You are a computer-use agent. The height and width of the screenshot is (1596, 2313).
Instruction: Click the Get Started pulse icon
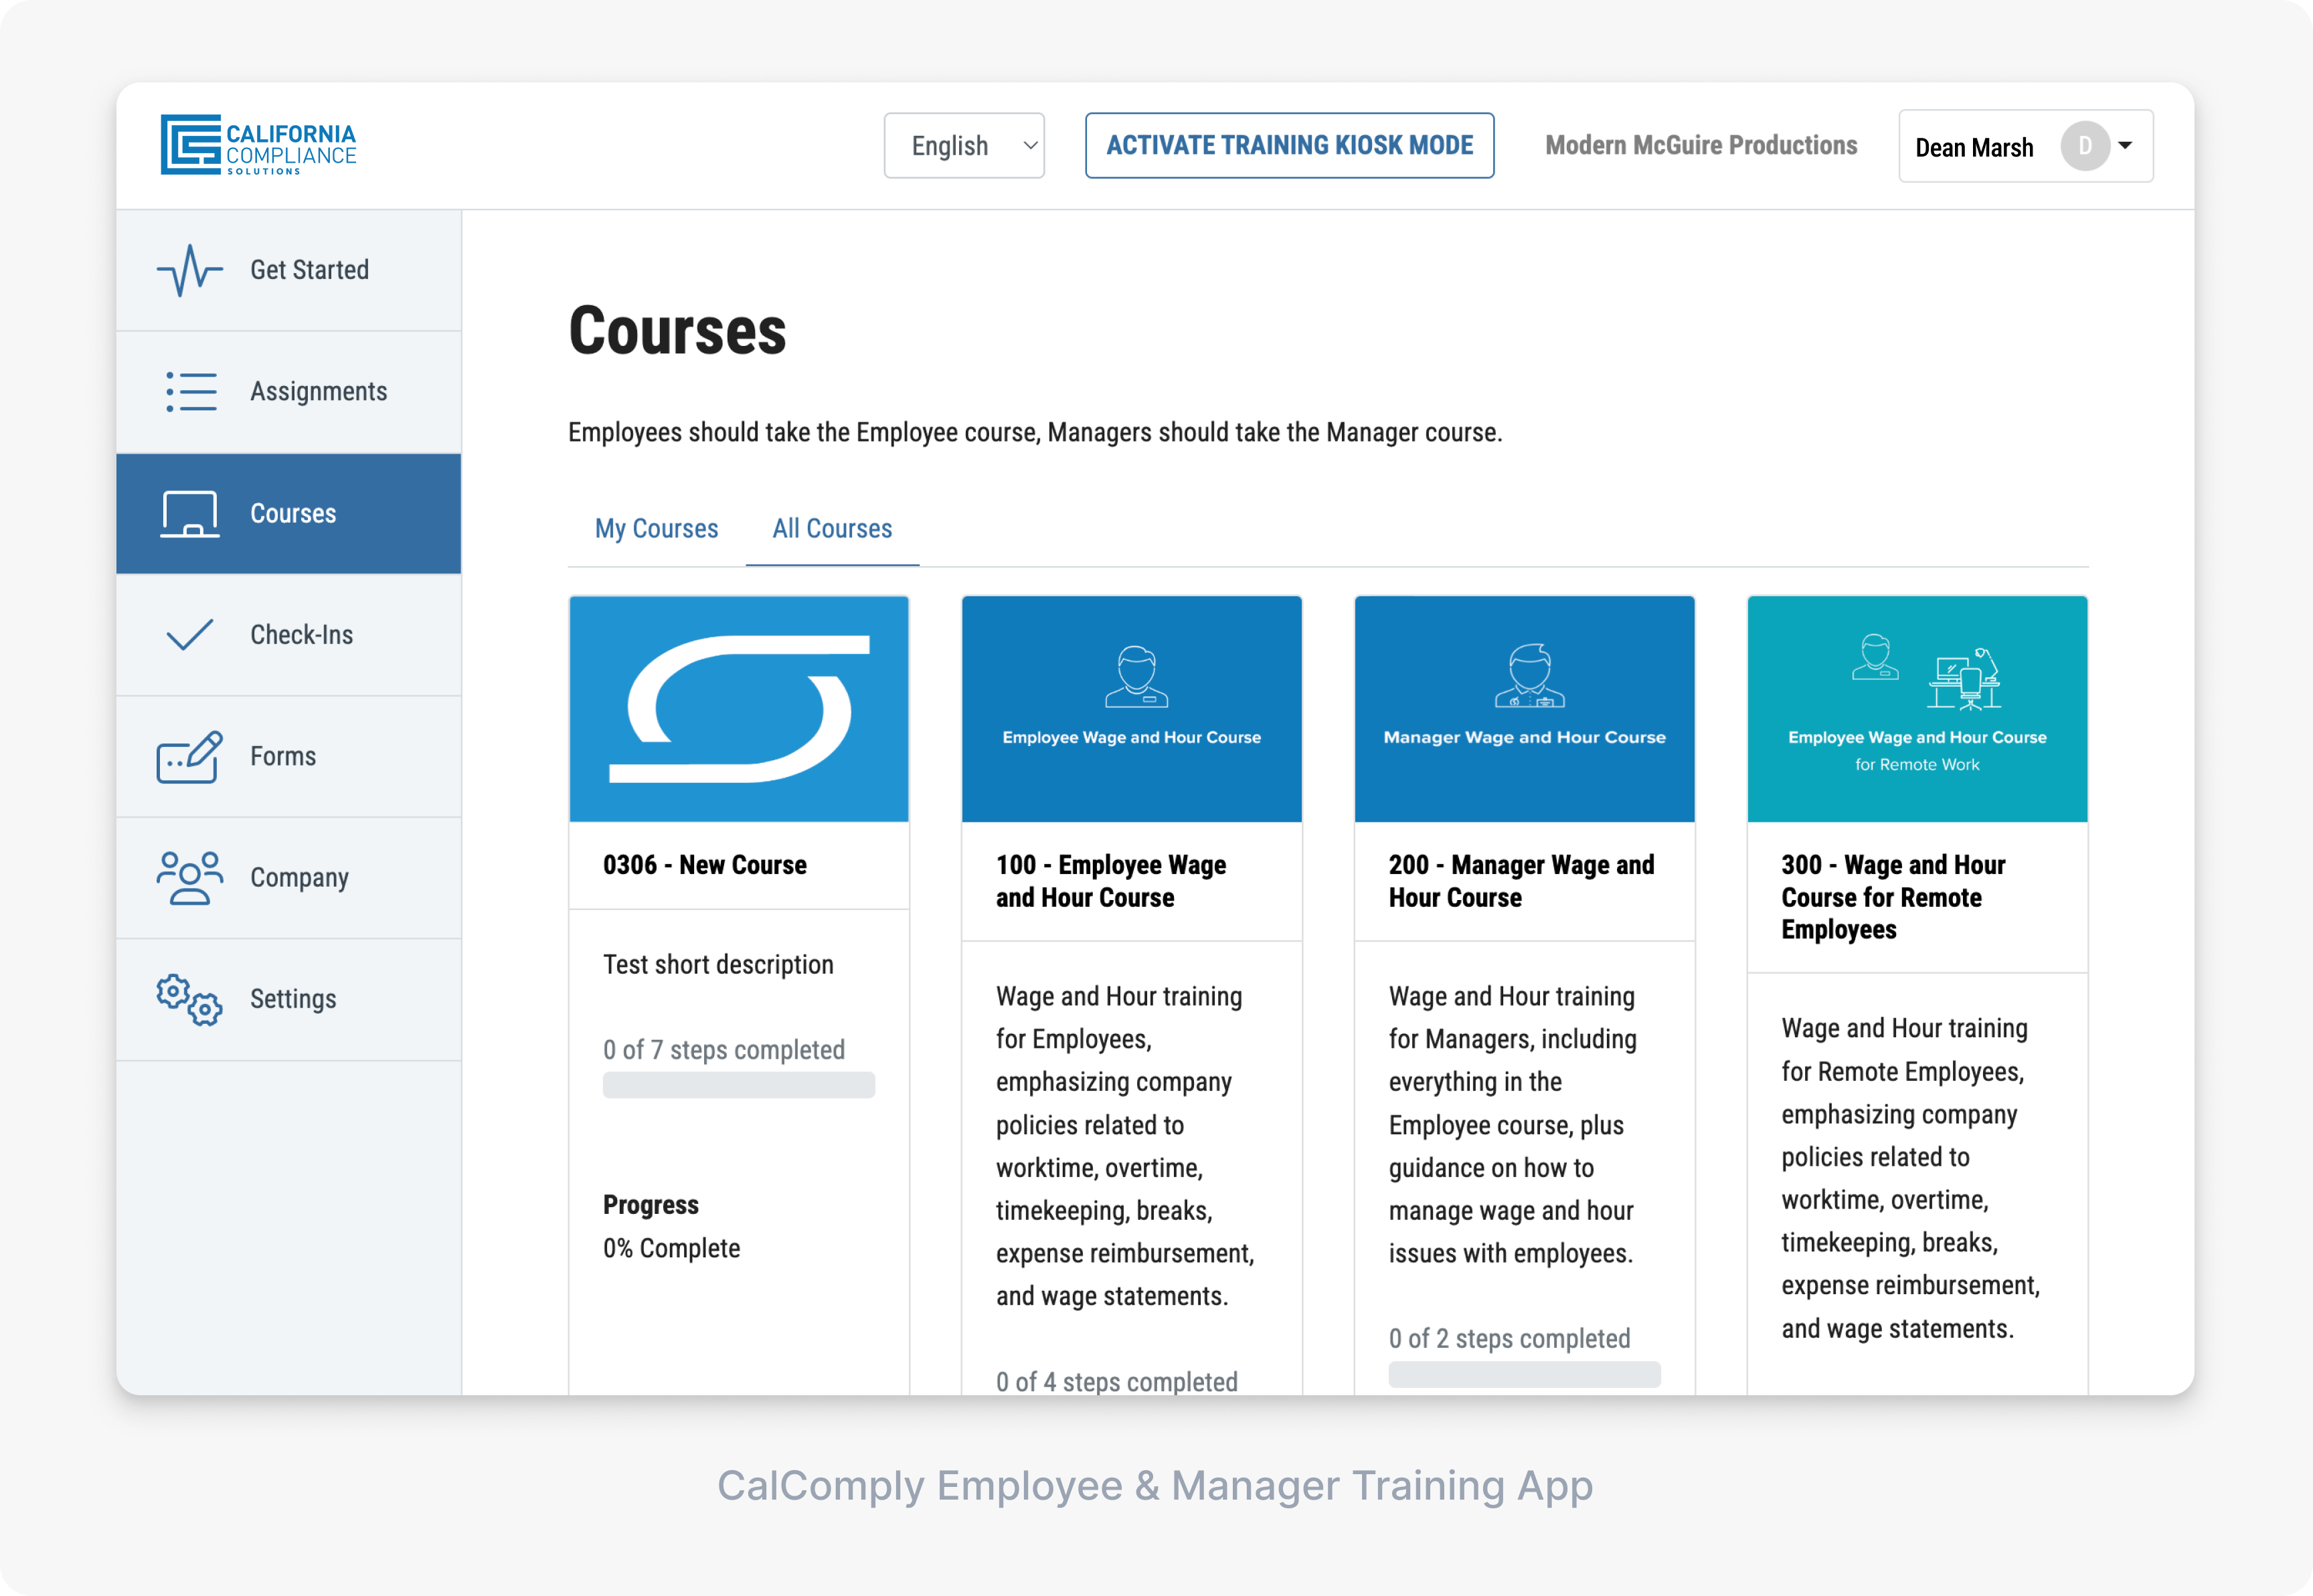(x=189, y=270)
